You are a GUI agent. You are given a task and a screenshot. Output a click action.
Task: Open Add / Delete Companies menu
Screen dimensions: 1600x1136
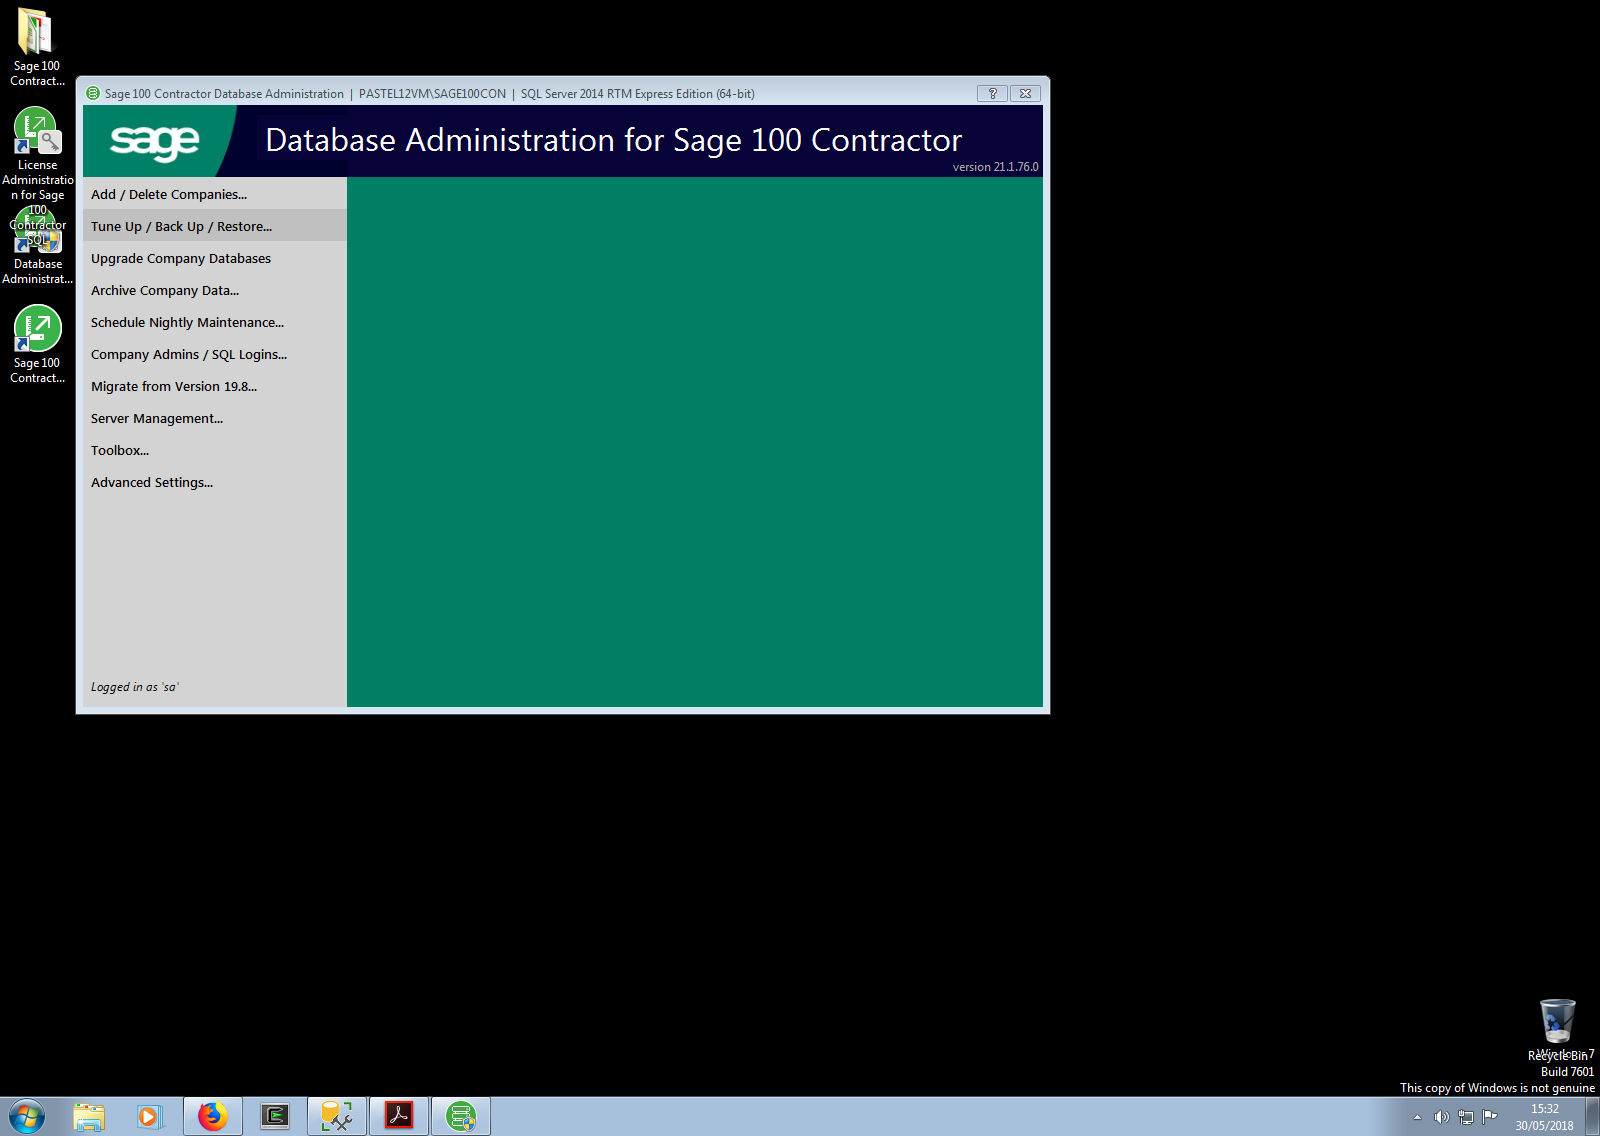pos(214,194)
